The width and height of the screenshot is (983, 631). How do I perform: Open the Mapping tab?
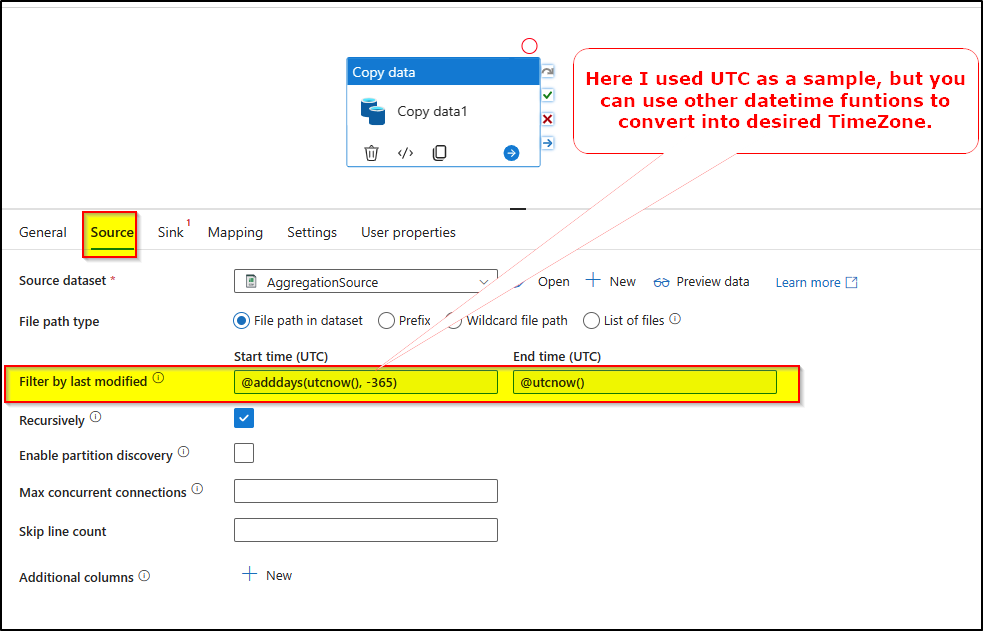point(235,232)
